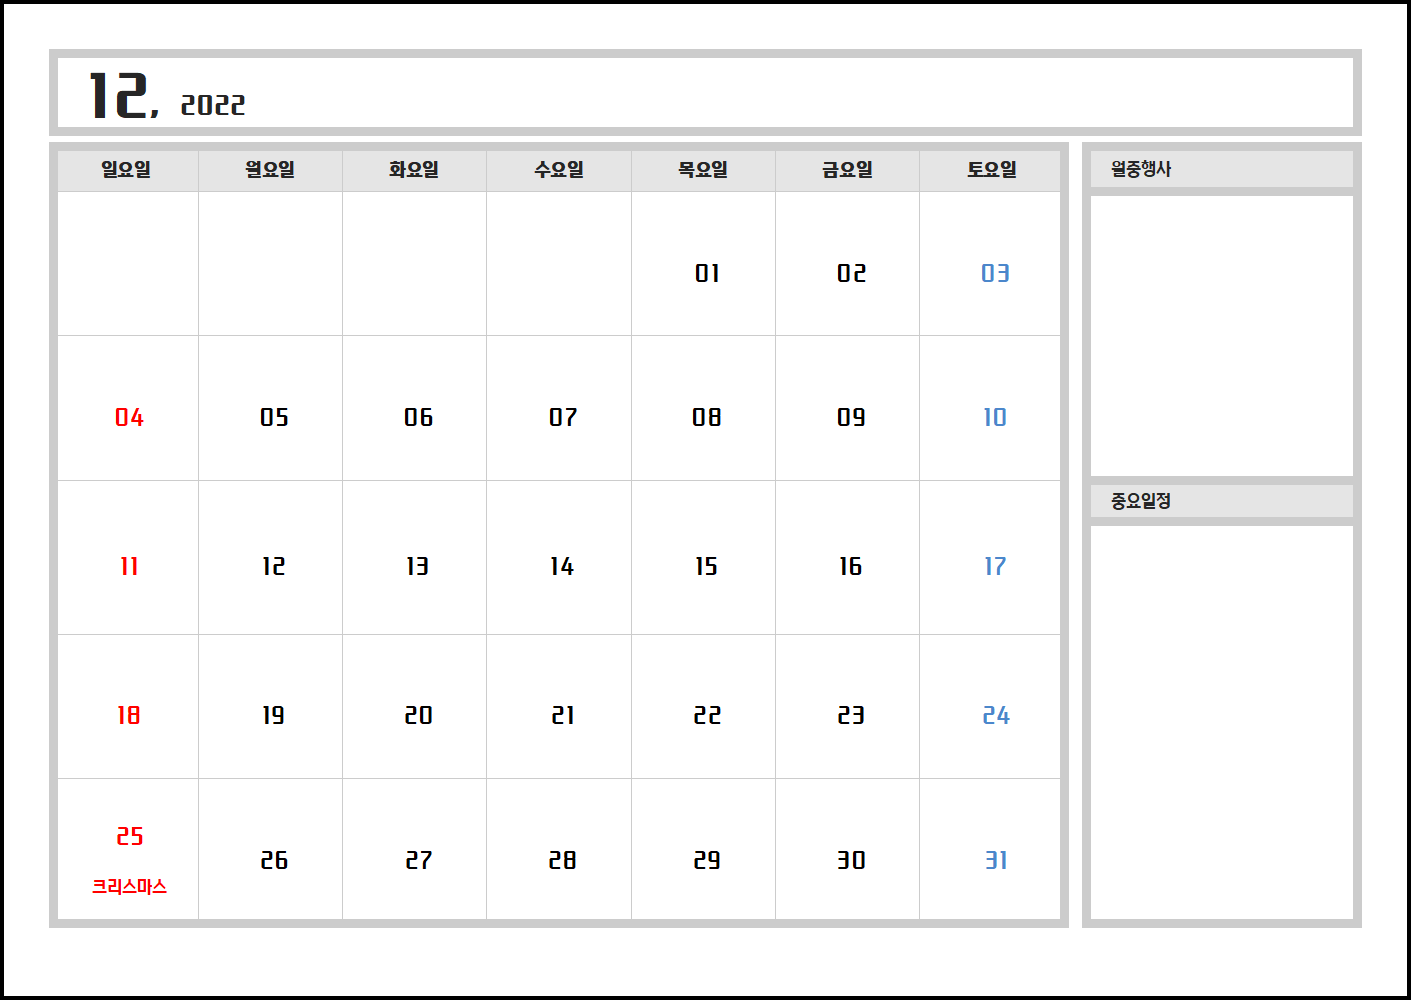Pick date 23 in the calendar
1411x1000 pixels.
[x=851, y=715]
